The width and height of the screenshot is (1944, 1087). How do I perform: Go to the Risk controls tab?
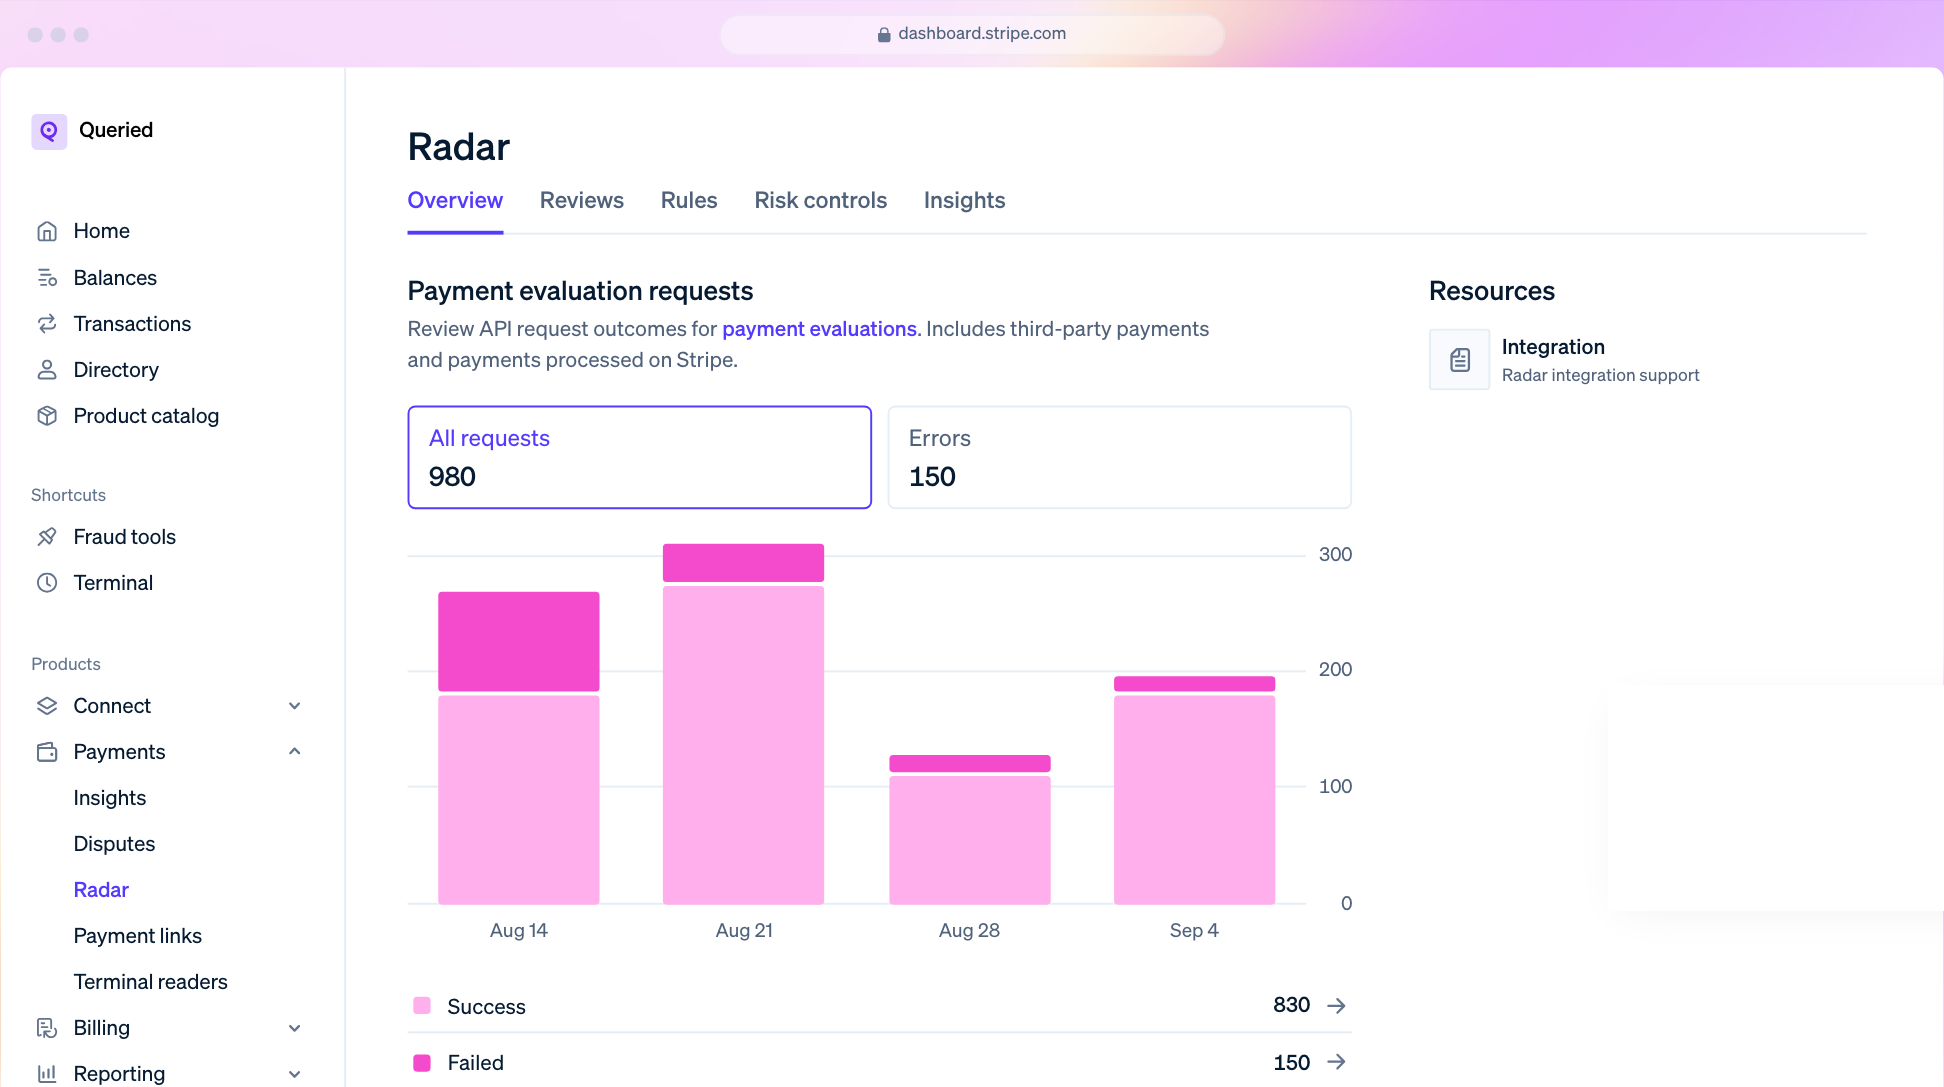(x=821, y=201)
